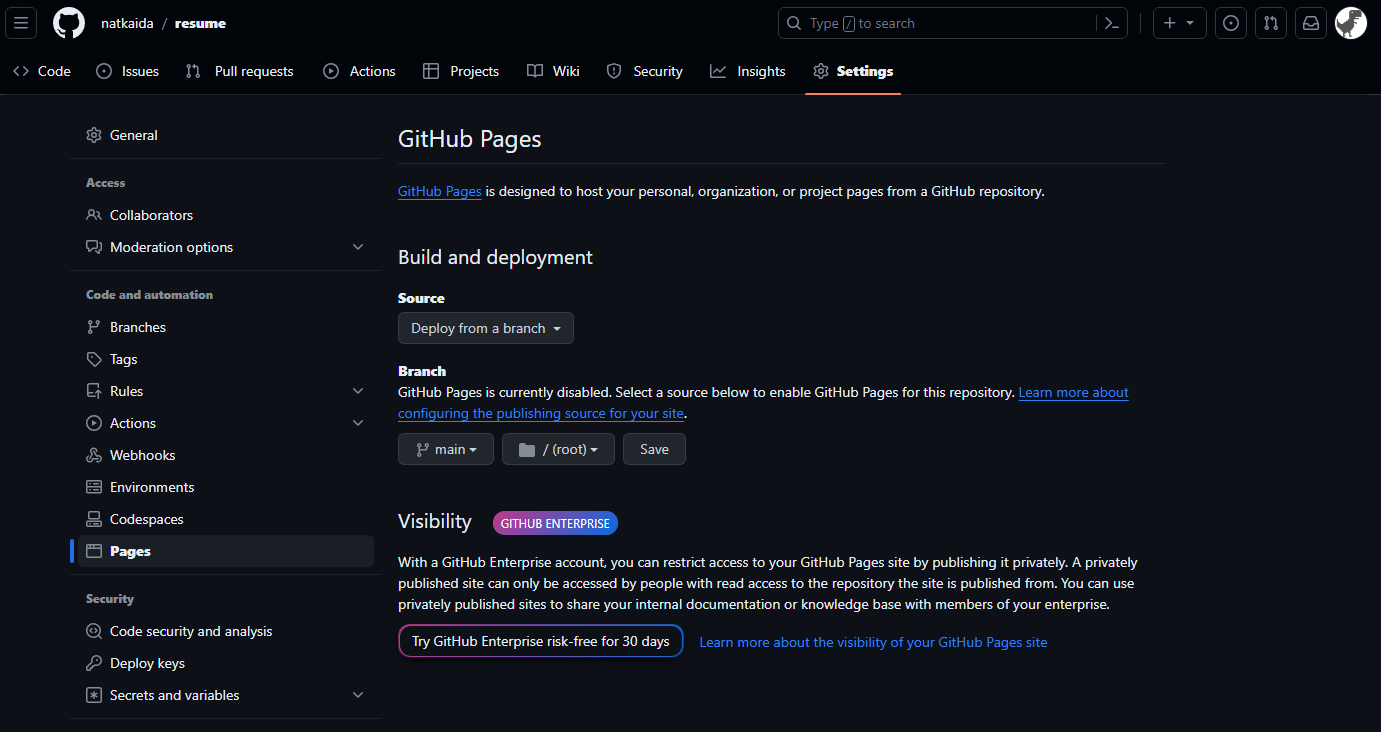Open Learn more about visibility link

pos(873,642)
